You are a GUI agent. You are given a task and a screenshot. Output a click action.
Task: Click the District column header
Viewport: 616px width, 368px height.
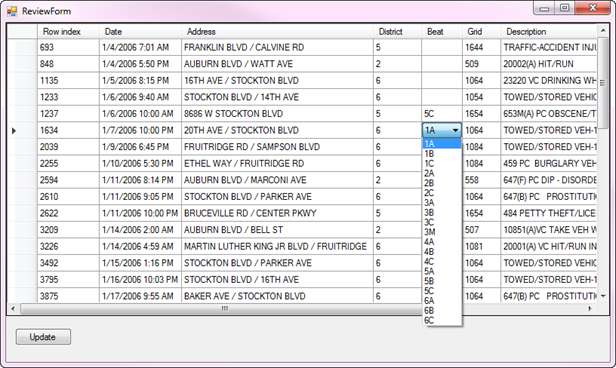click(397, 31)
